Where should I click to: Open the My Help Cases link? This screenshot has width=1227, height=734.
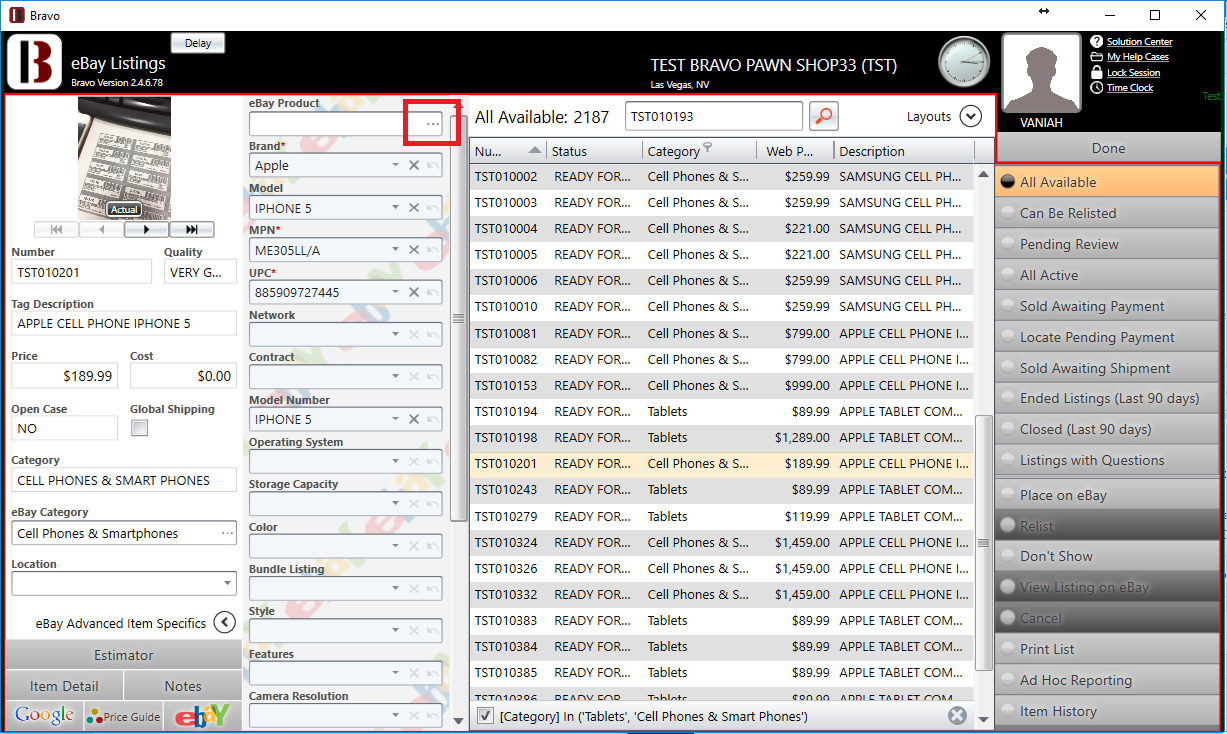[x=1137, y=57]
